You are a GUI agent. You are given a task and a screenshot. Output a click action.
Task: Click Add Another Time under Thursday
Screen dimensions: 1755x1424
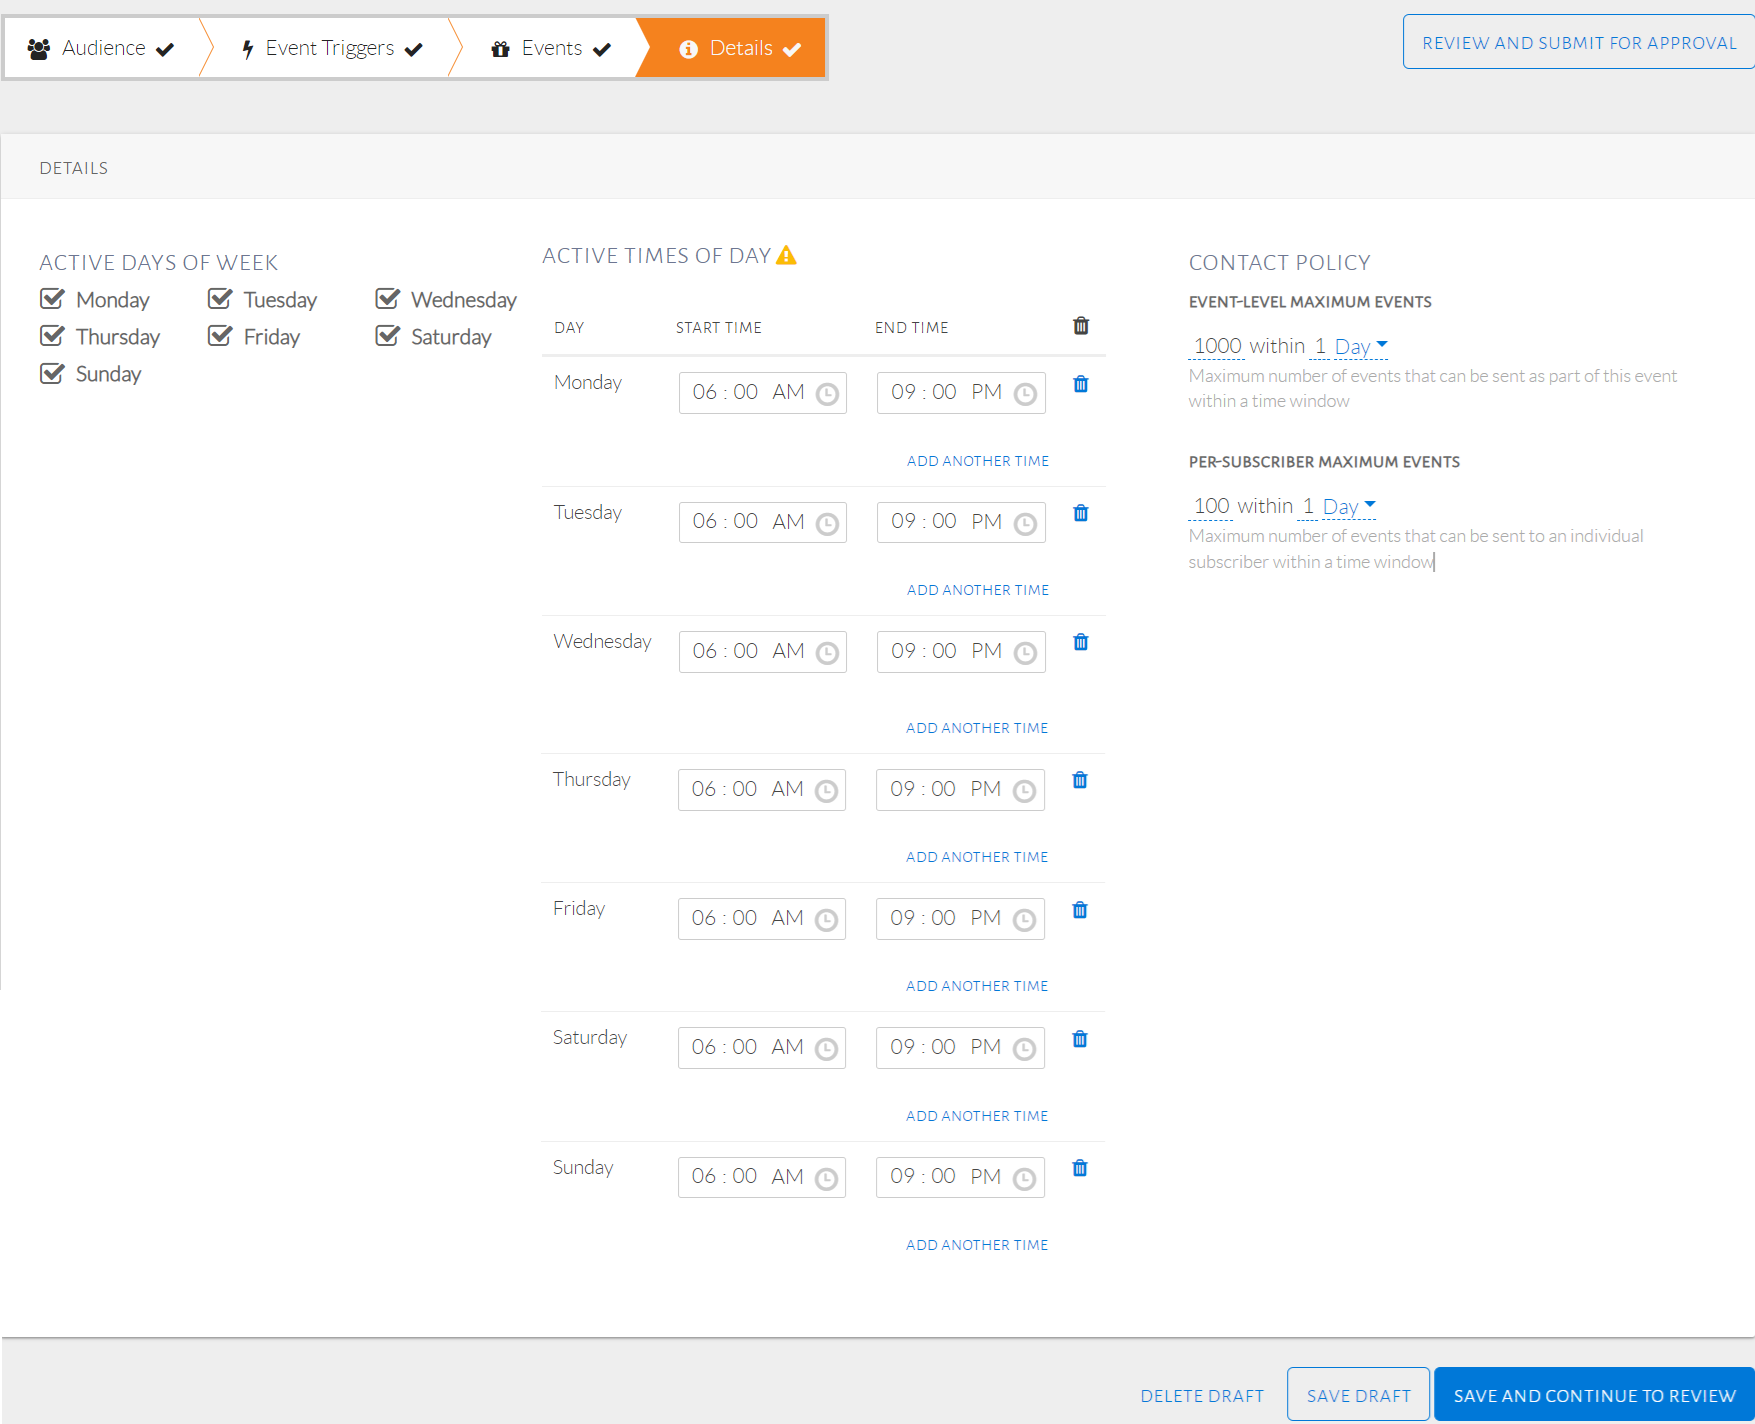coord(977,857)
